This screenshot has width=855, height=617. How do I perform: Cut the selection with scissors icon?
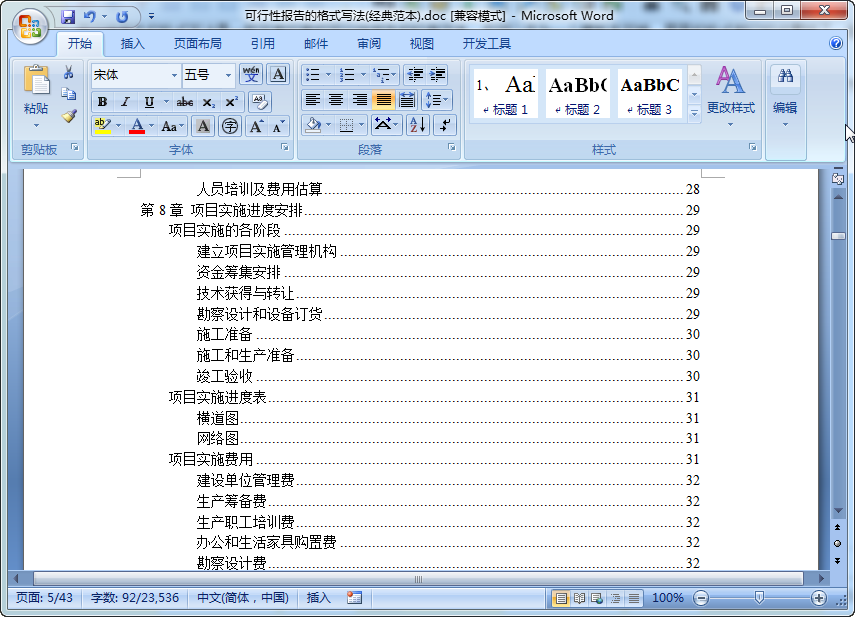click(x=68, y=72)
